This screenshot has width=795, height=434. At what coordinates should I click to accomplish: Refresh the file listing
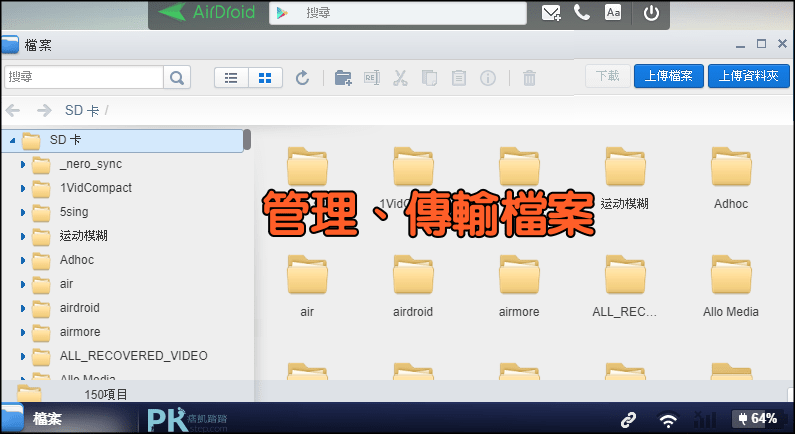(x=303, y=78)
